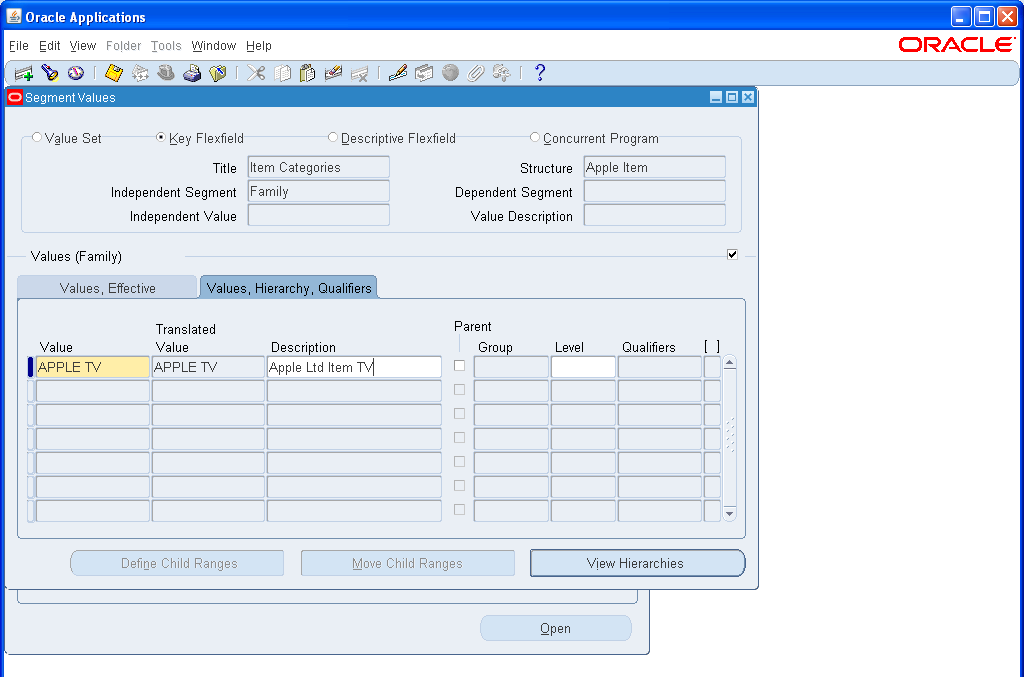Copy the record using the Copy icon

285,72
